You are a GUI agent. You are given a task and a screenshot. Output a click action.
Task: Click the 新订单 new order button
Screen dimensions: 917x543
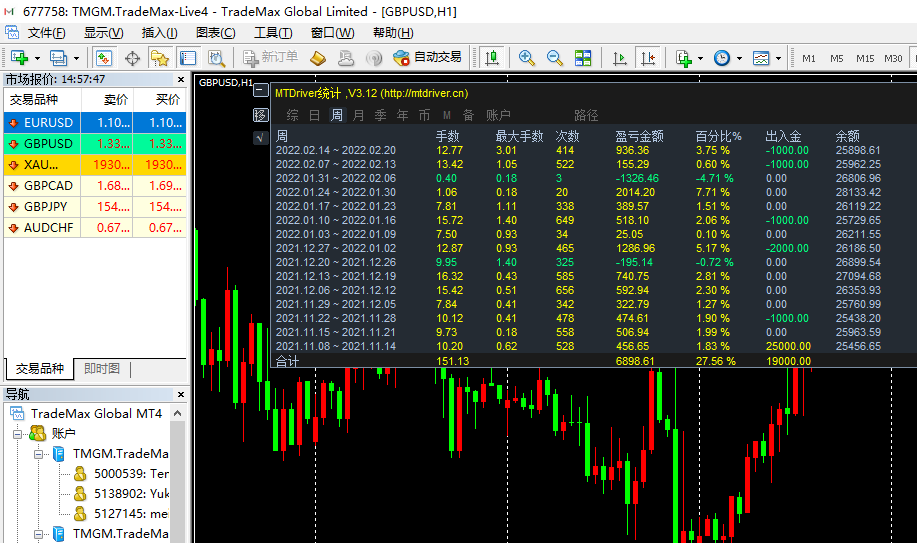(x=270, y=57)
